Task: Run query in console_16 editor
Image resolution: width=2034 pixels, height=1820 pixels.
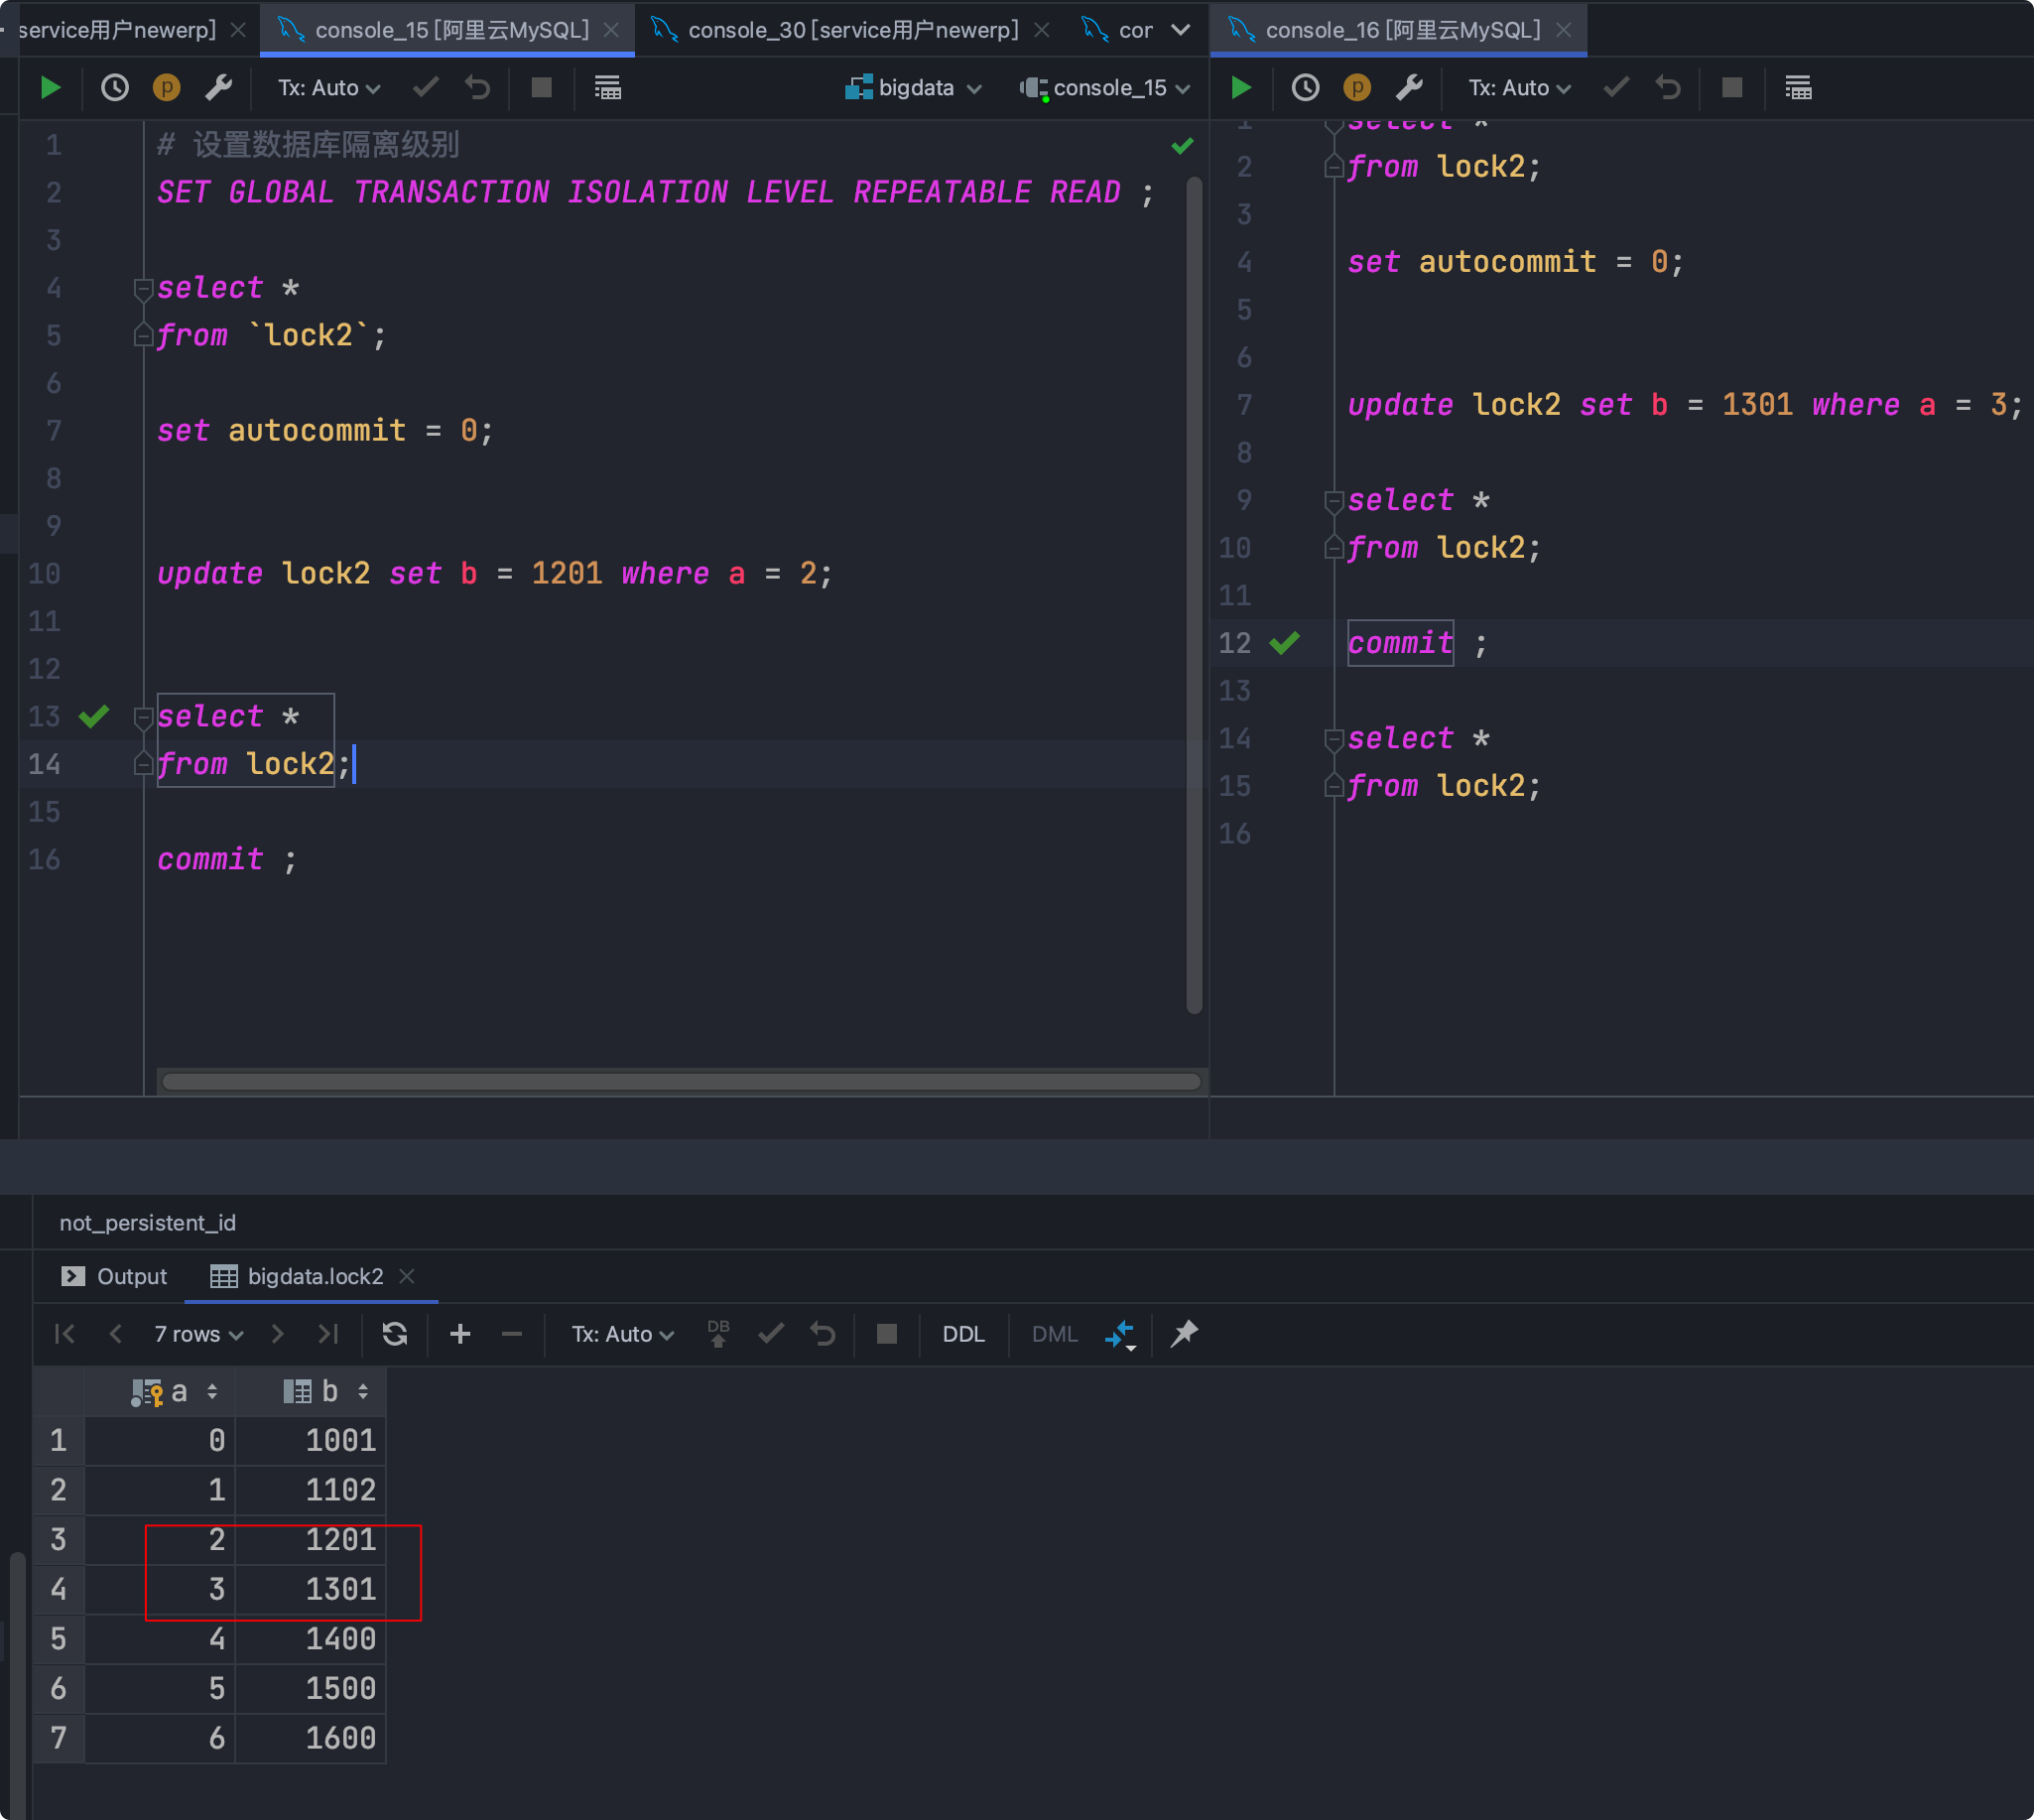Action: (1241, 88)
